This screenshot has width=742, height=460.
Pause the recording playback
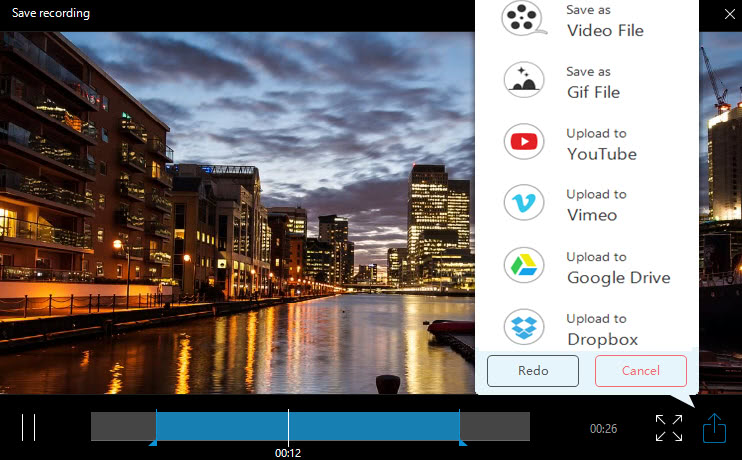[28, 427]
